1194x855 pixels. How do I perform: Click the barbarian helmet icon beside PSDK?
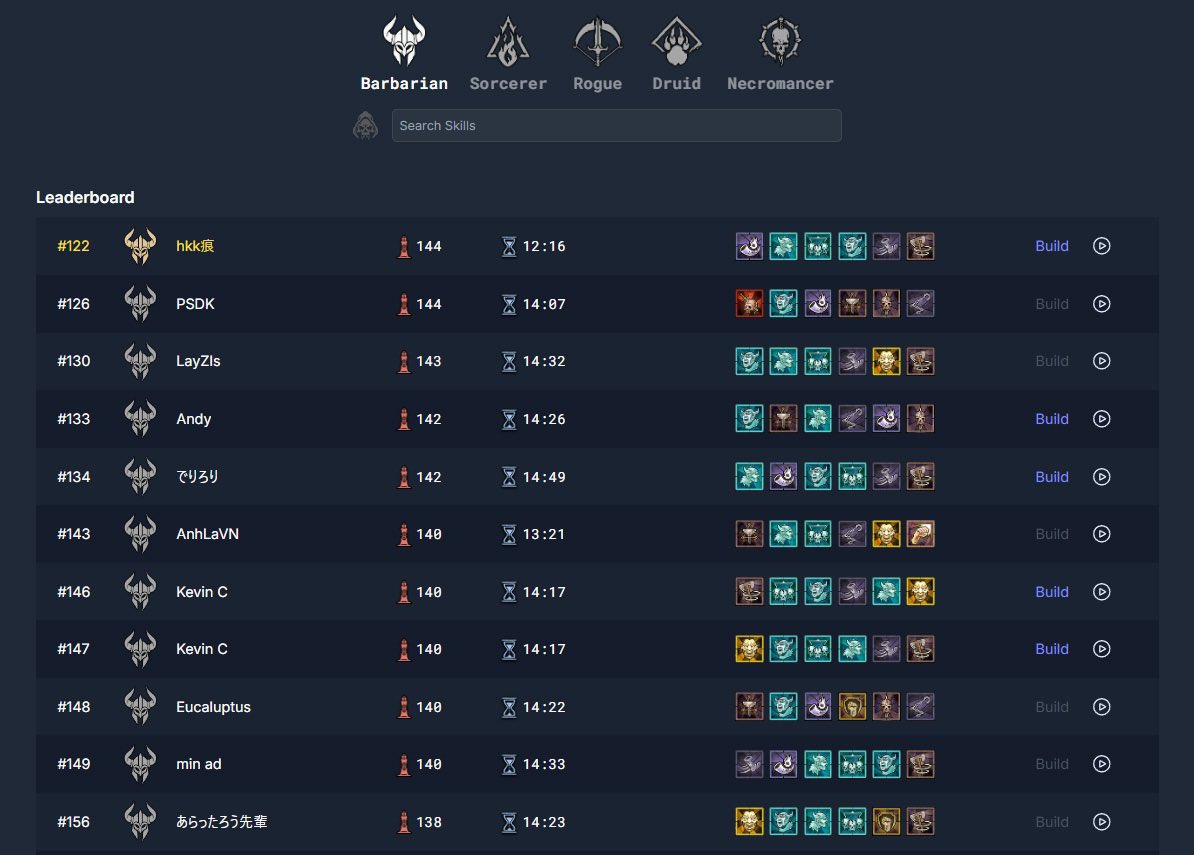[140, 304]
